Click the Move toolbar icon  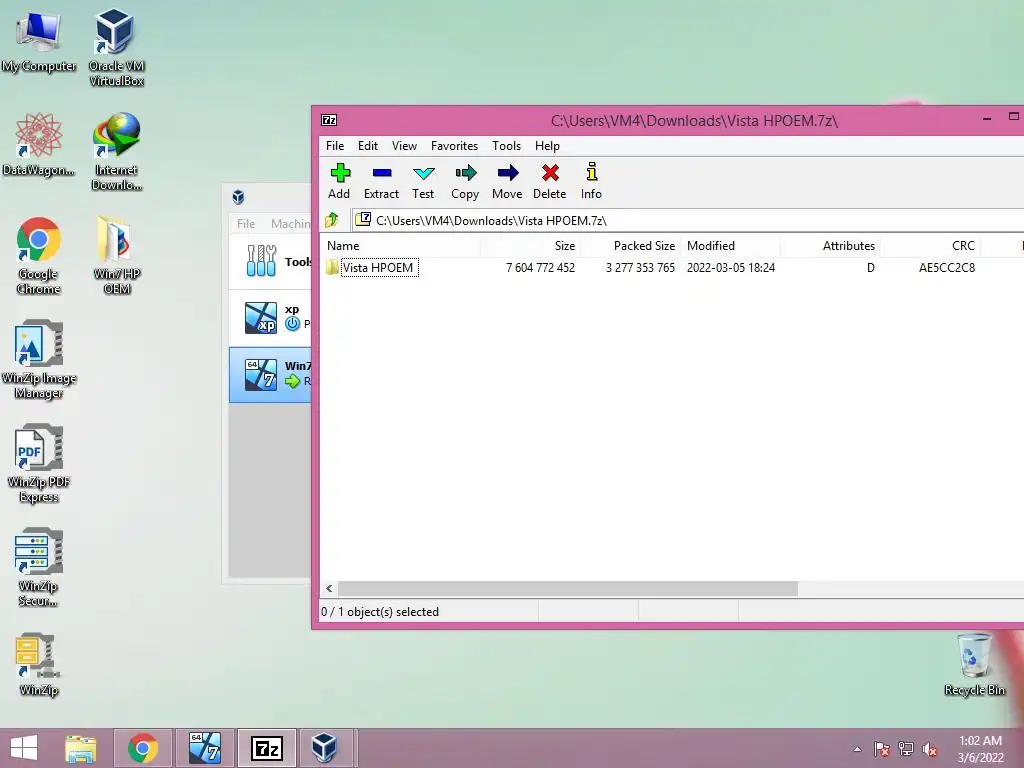point(507,181)
